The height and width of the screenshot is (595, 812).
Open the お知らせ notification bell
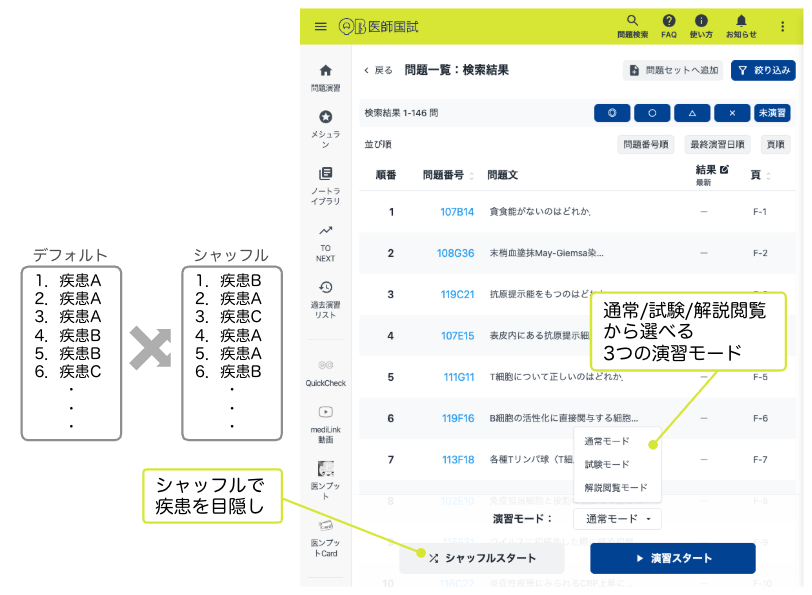click(741, 21)
